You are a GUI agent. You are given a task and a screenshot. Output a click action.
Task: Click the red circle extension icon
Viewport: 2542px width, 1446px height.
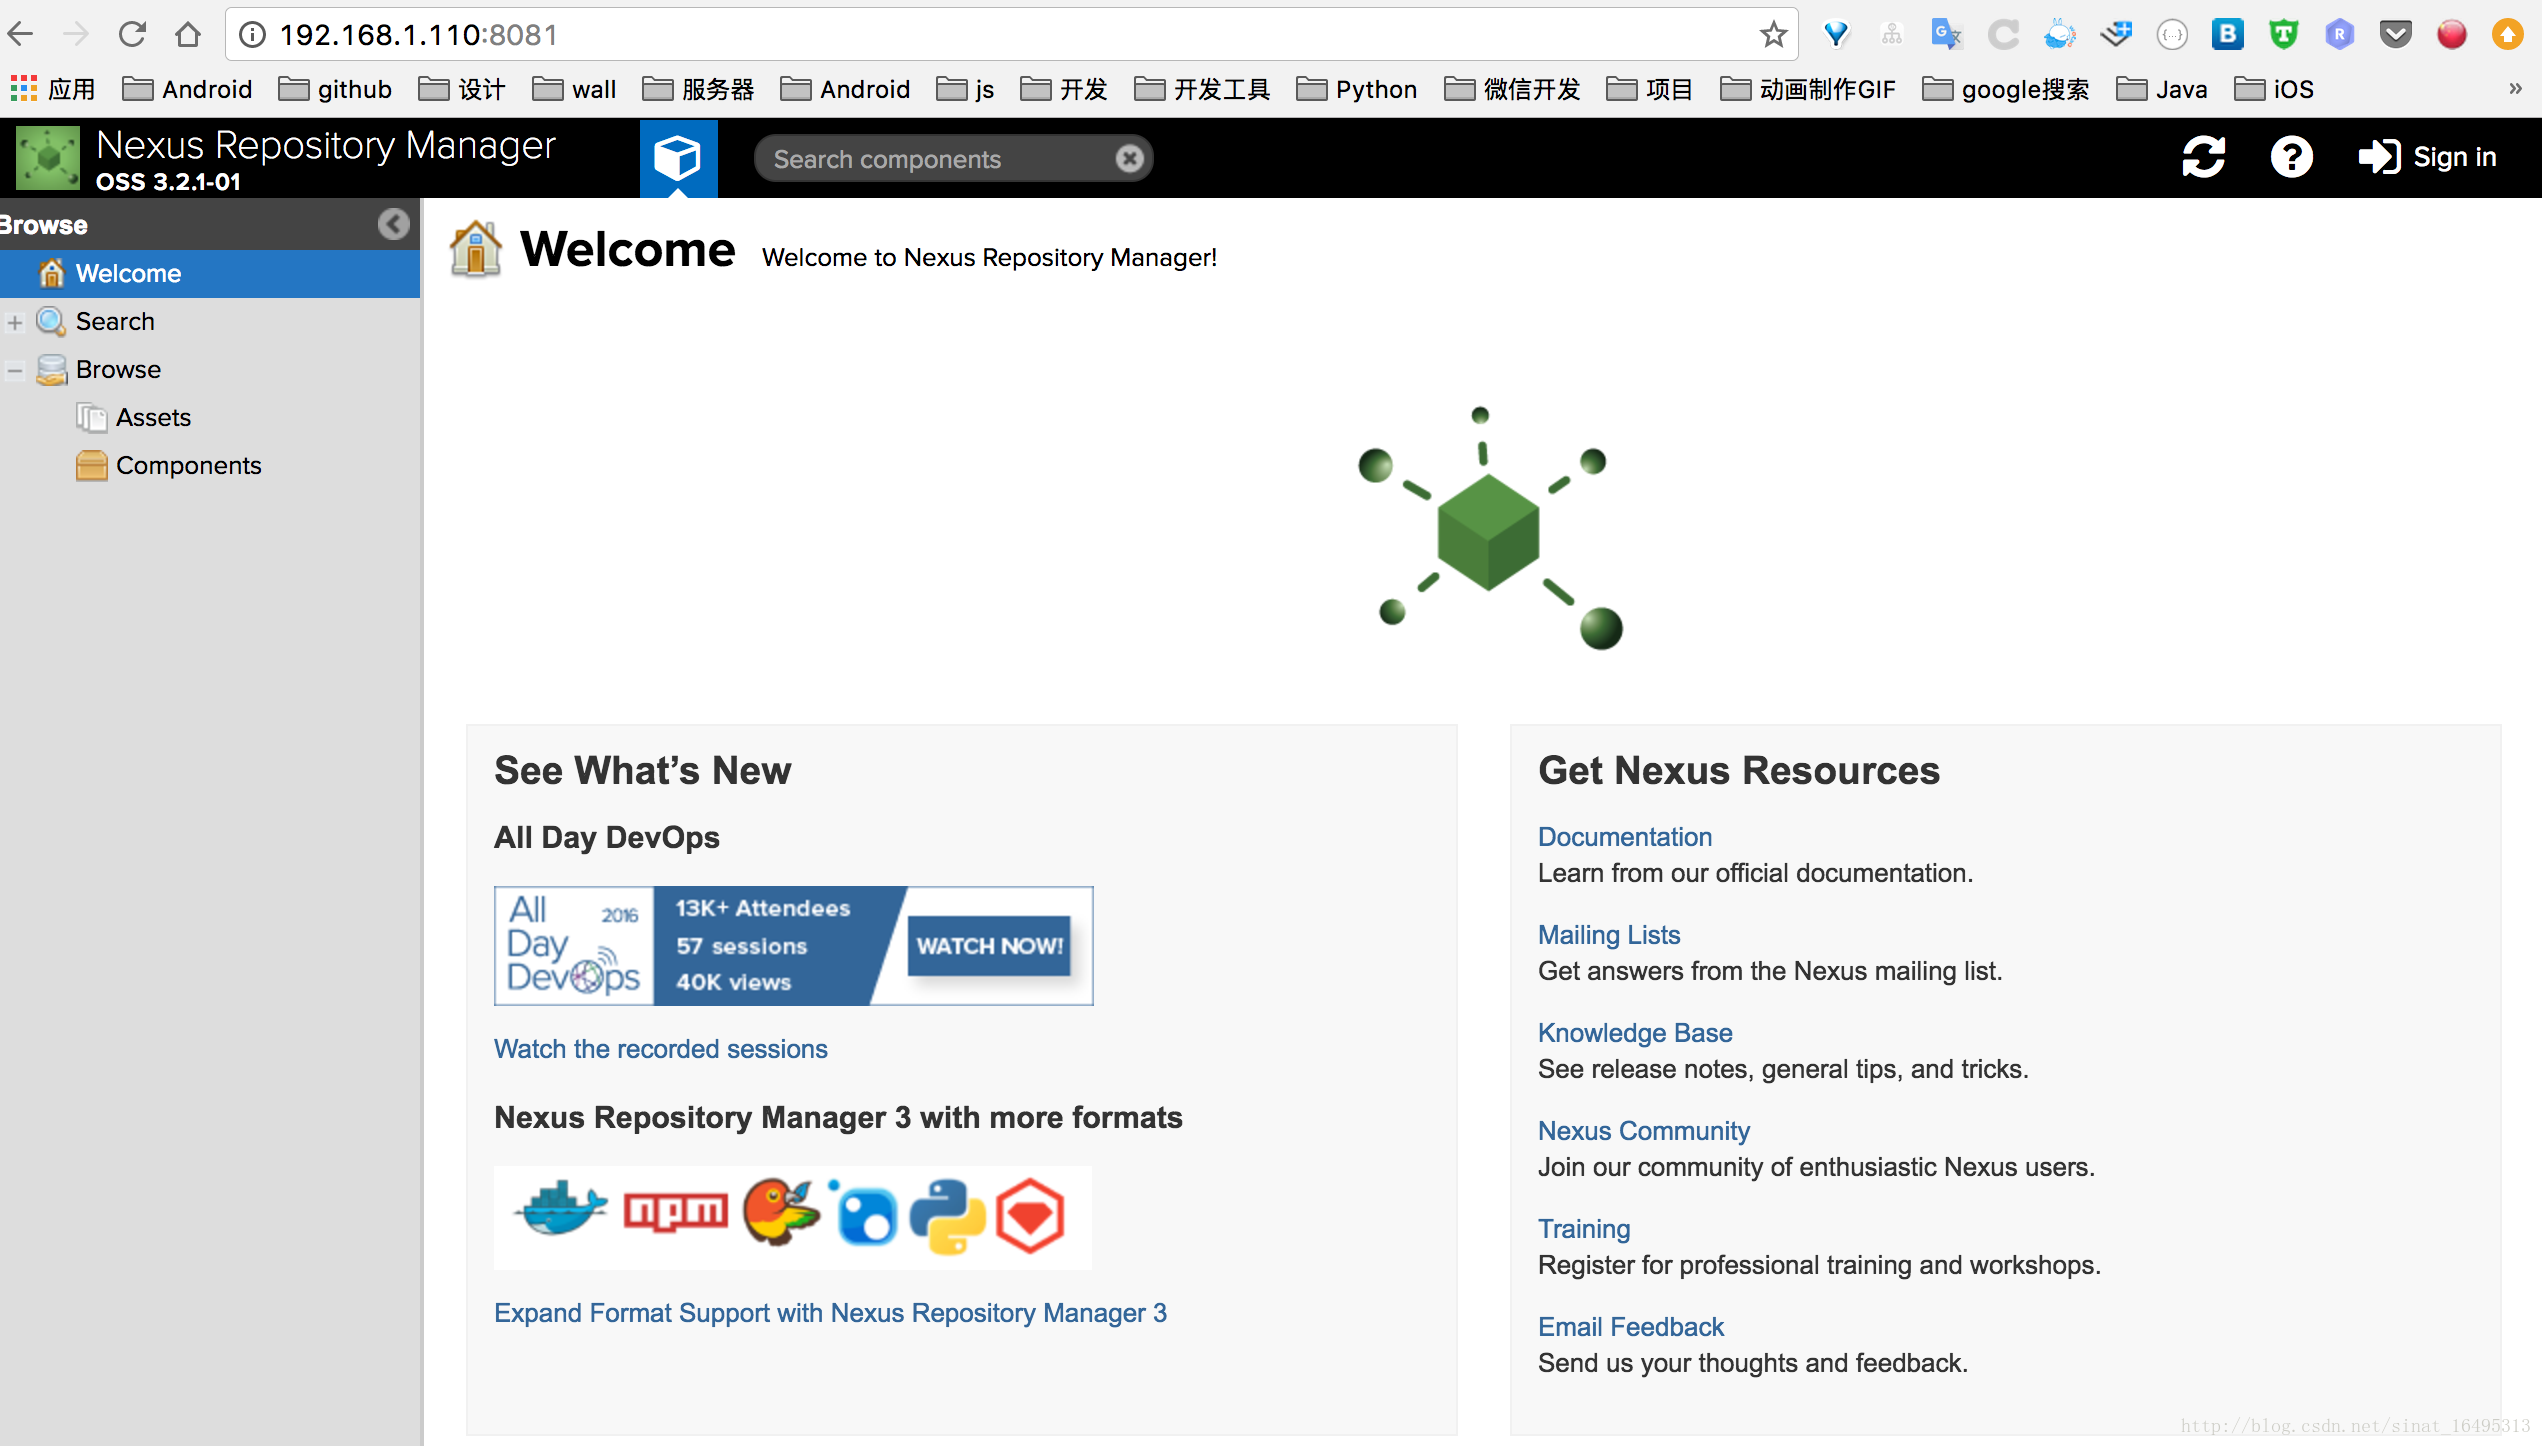(2451, 35)
